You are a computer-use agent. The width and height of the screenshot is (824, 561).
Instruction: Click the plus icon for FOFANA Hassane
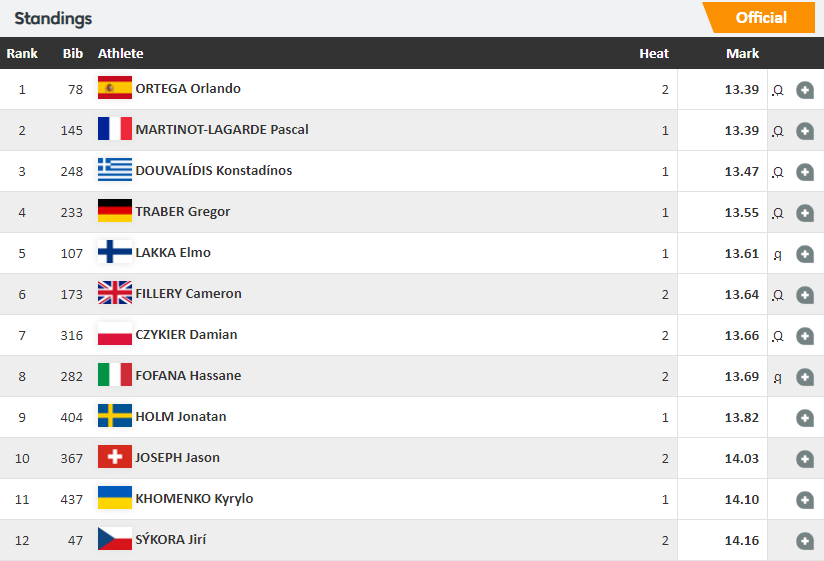(805, 377)
